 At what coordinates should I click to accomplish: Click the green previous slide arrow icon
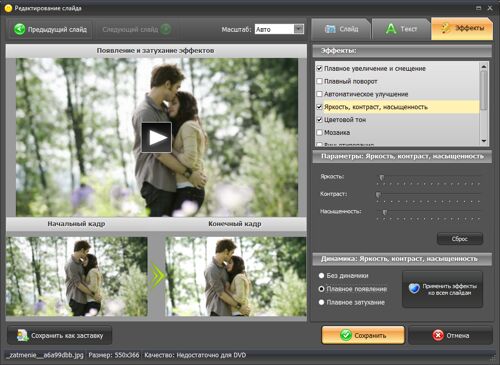coord(20,29)
